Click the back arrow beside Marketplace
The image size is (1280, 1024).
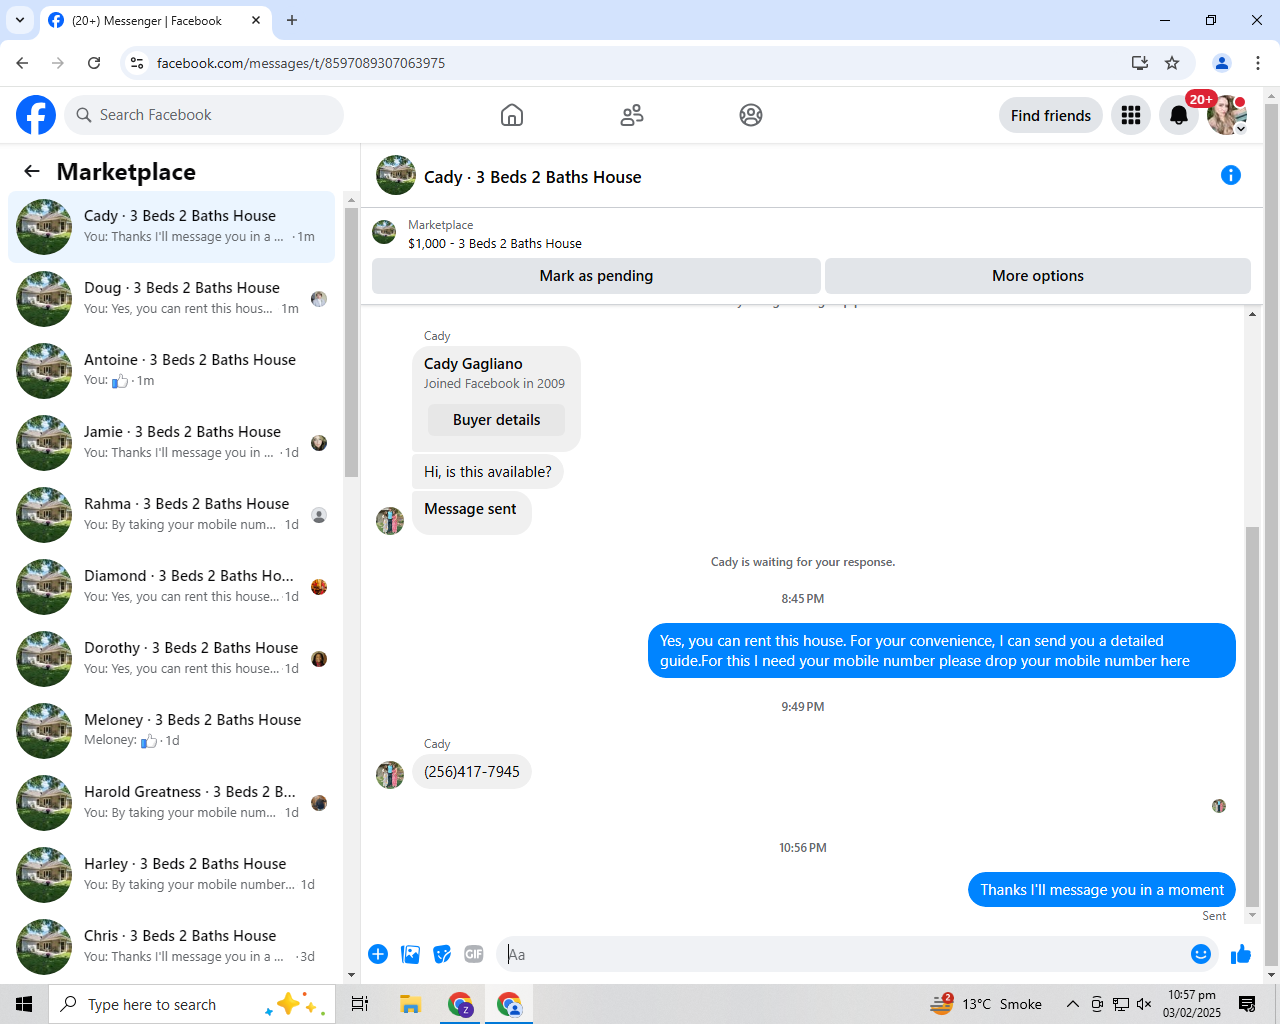32,171
